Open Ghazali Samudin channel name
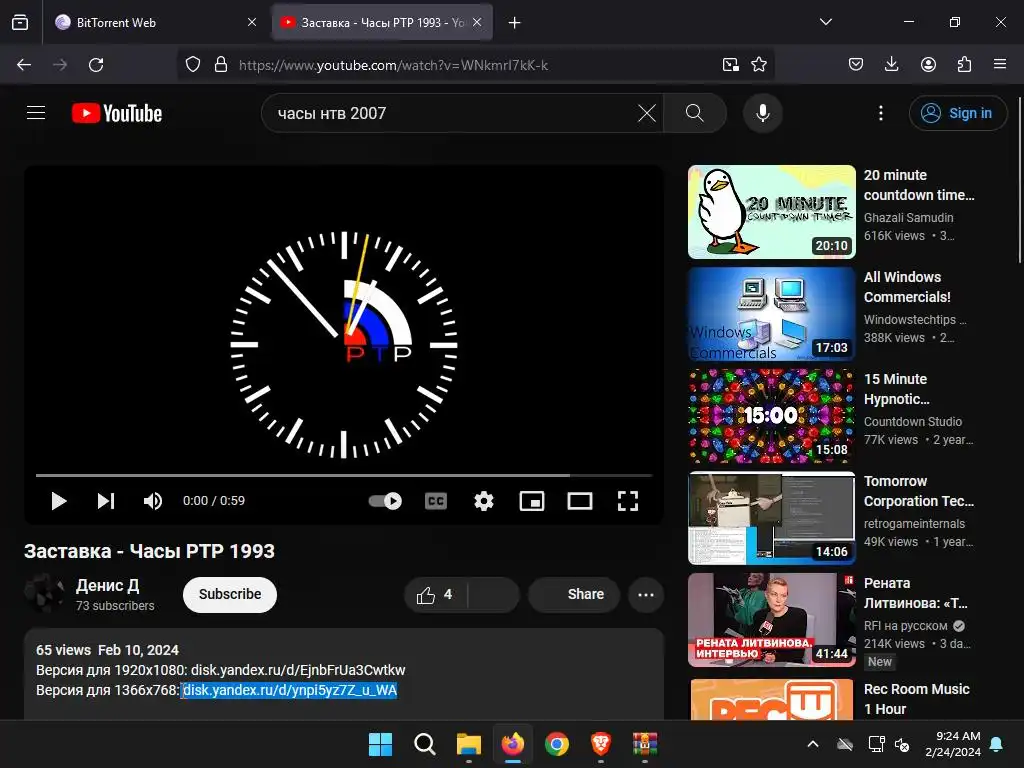 (x=908, y=217)
